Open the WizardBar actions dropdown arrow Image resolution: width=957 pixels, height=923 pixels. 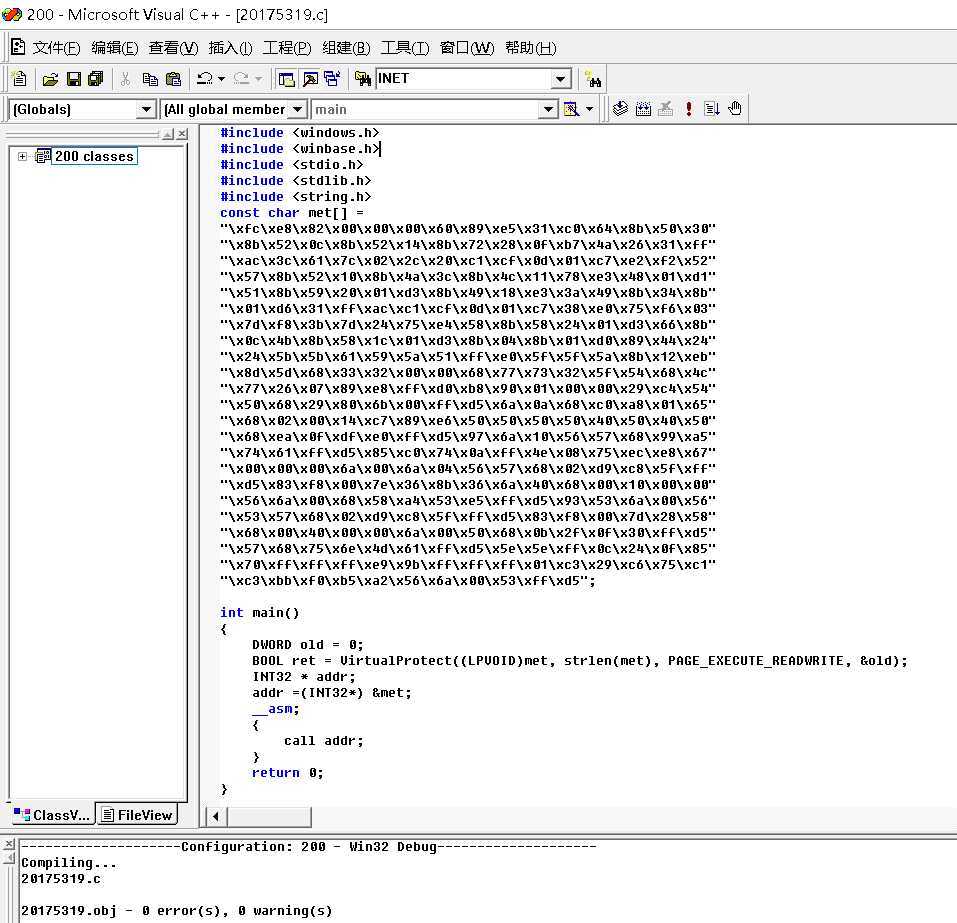(x=589, y=109)
